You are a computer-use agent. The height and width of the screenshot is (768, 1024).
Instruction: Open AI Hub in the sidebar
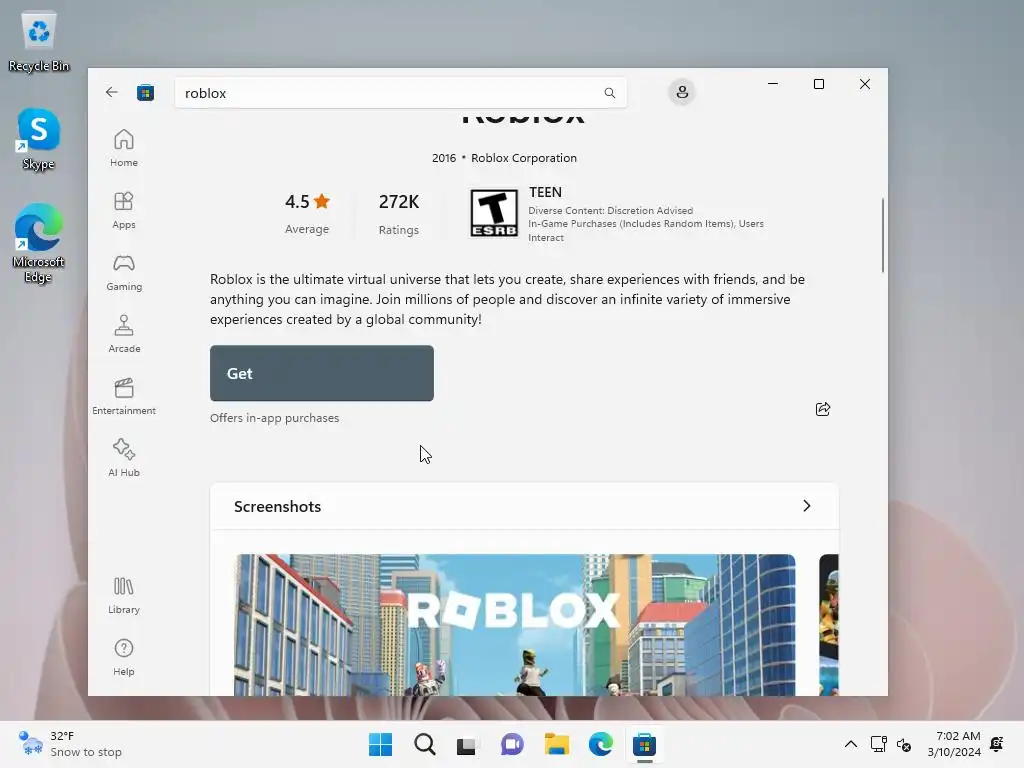(x=124, y=458)
